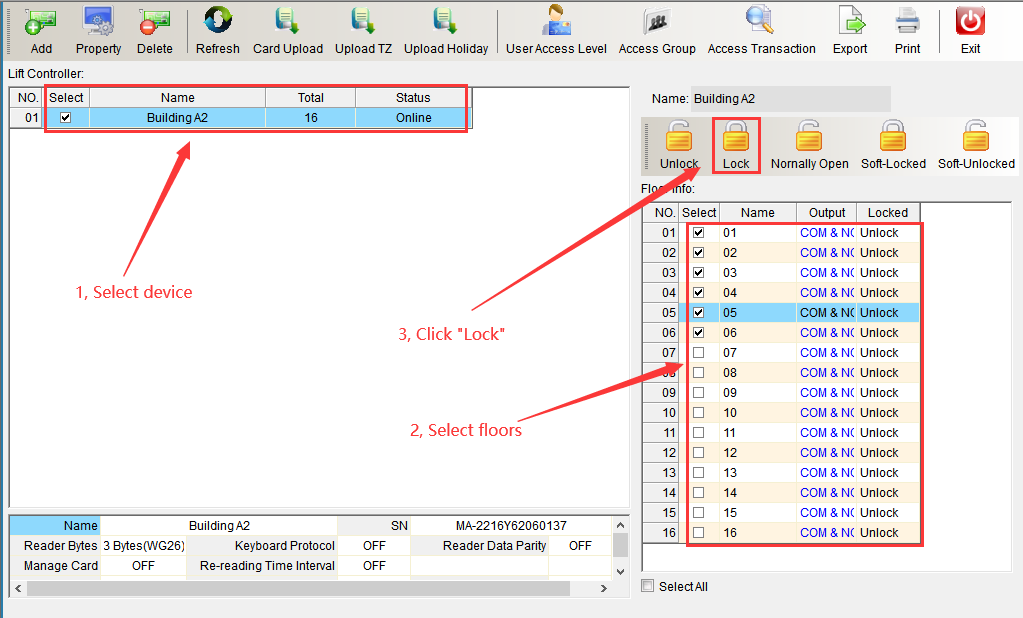This screenshot has height=618, width=1023.
Task: Uncheck the floor 01 checkbox
Action: 699,233
